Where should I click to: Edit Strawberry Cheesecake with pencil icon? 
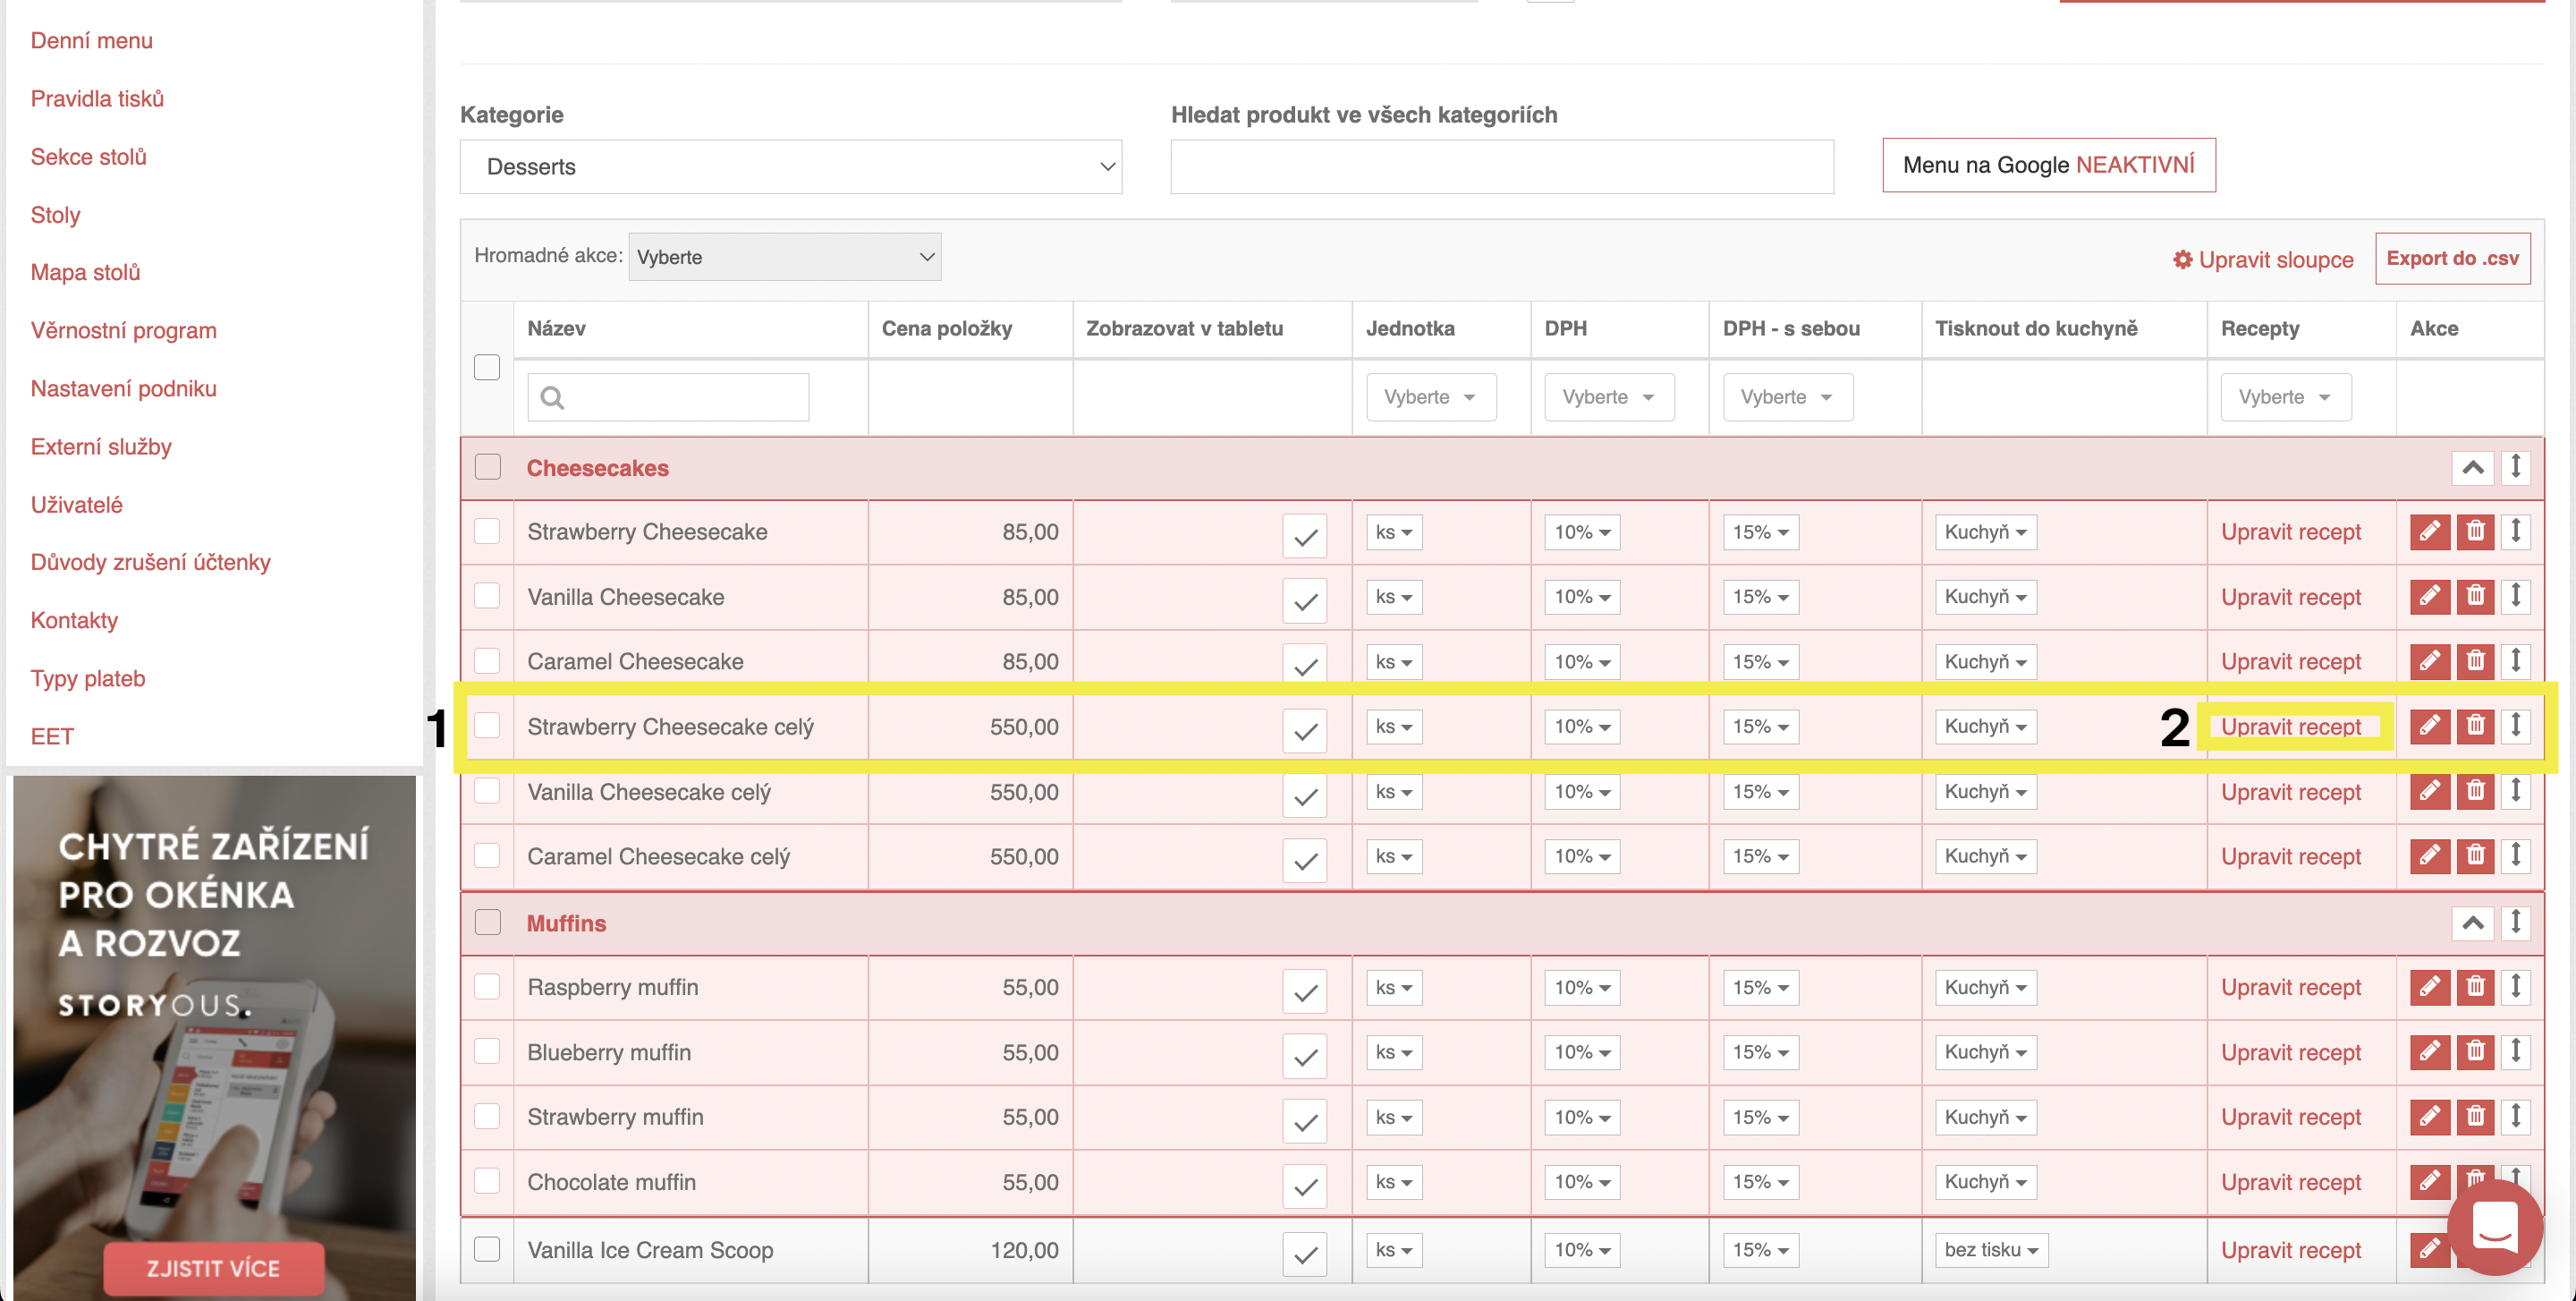tap(2429, 531)
